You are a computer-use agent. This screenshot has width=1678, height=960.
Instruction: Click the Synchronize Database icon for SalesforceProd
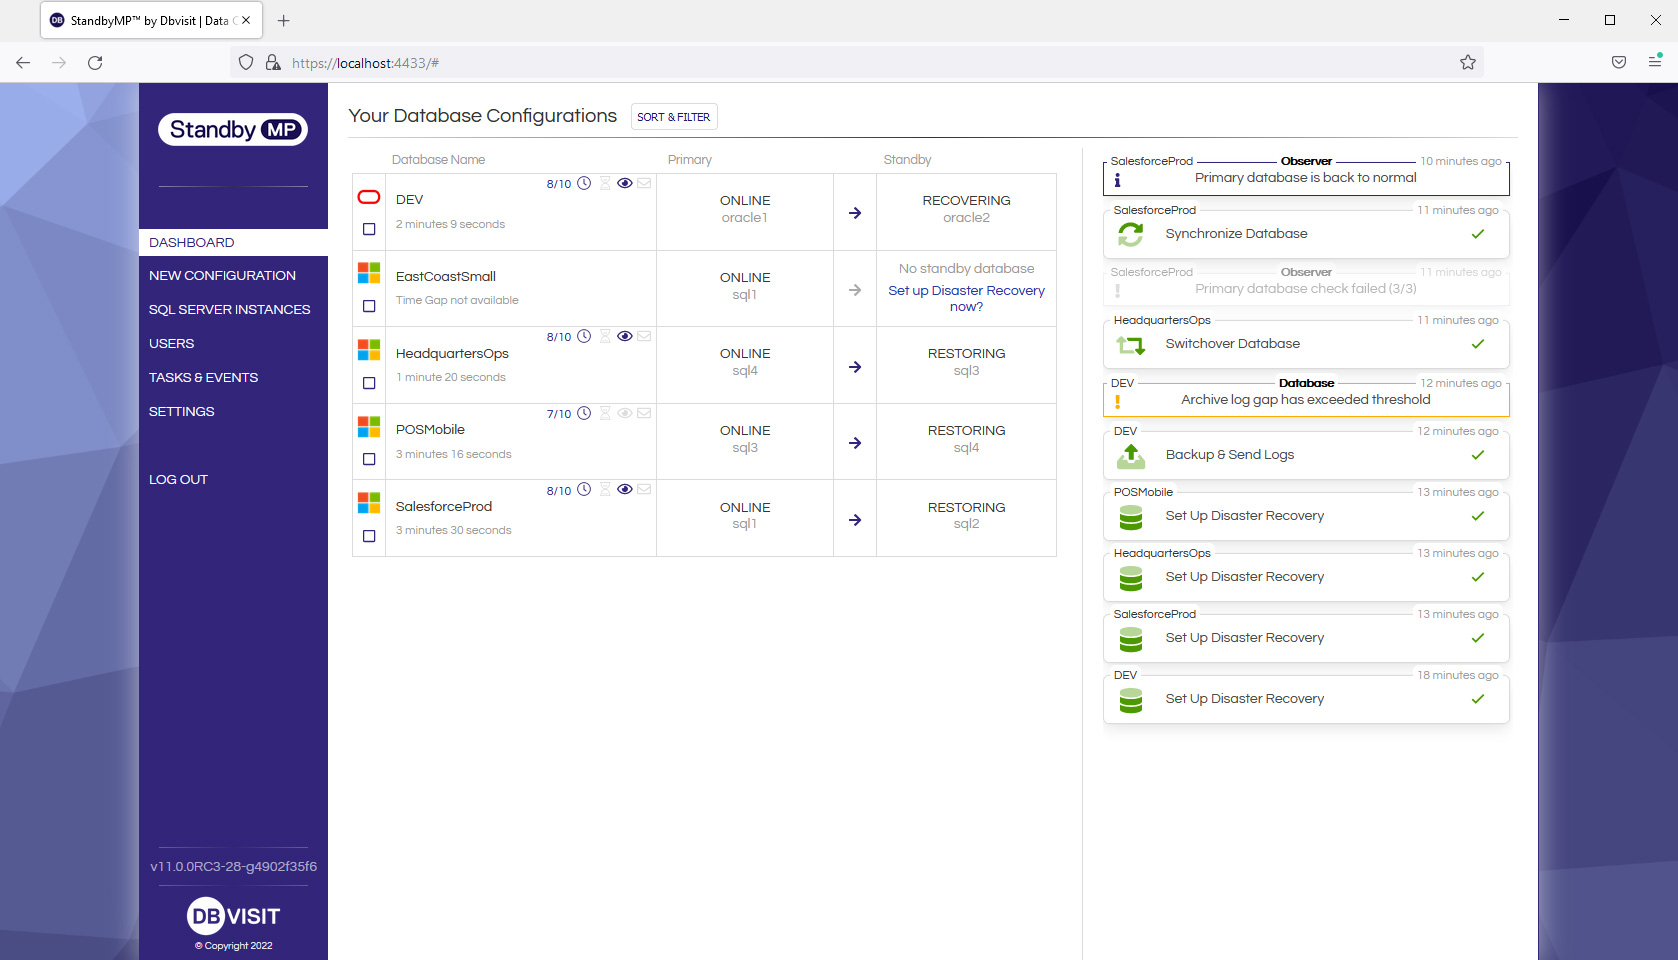tap(1131, 233)
